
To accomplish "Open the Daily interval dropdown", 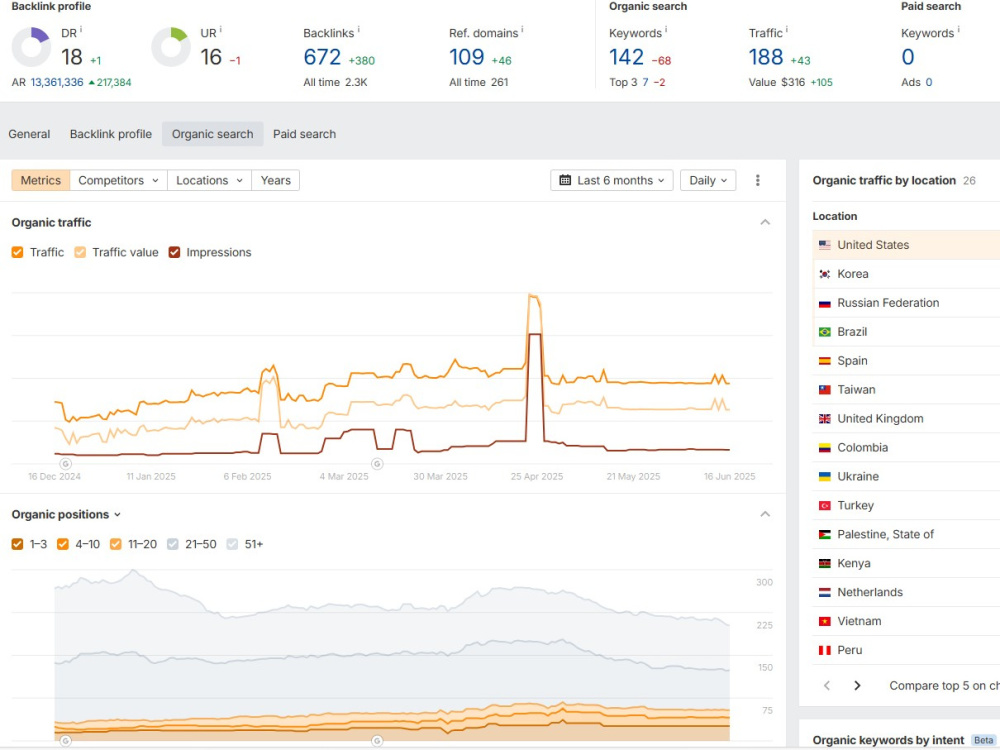I will coord(708,180).
